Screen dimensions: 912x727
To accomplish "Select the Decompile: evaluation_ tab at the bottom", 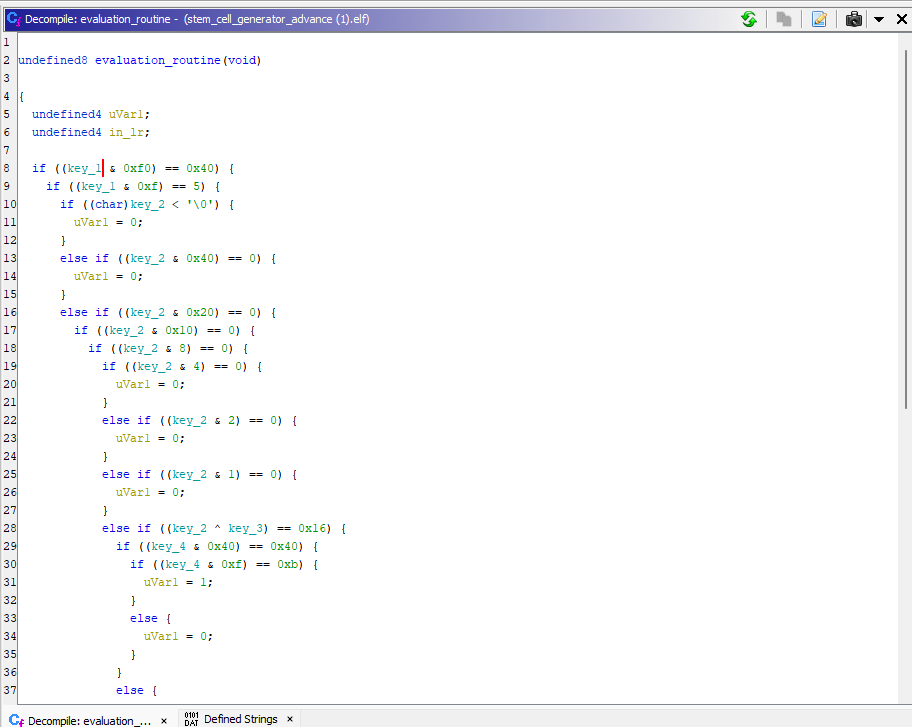I will coord(89,720).
